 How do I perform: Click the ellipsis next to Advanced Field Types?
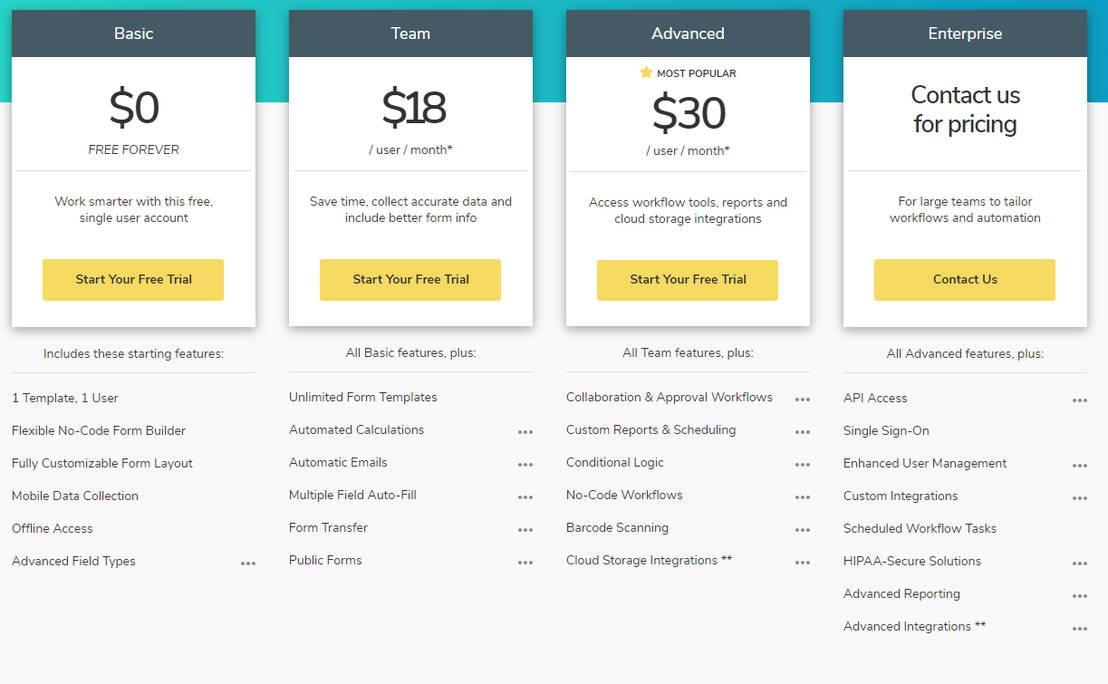[247, 563]
